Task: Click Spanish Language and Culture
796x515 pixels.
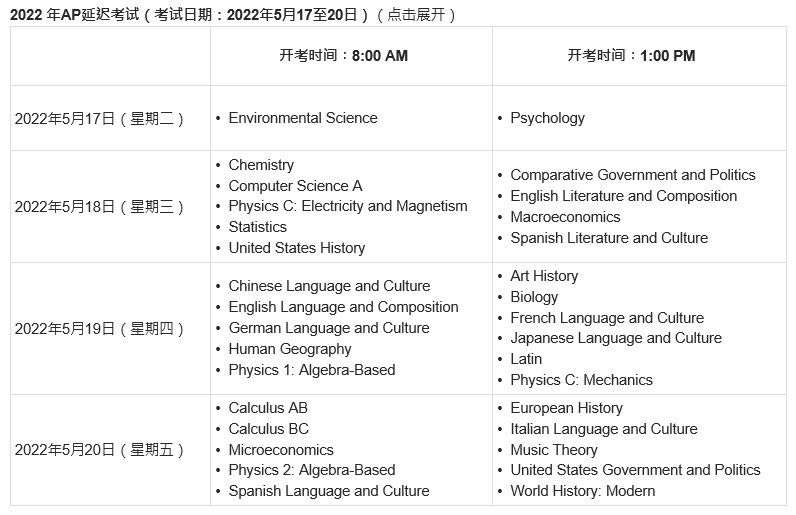Action: [x=329, y=491]
